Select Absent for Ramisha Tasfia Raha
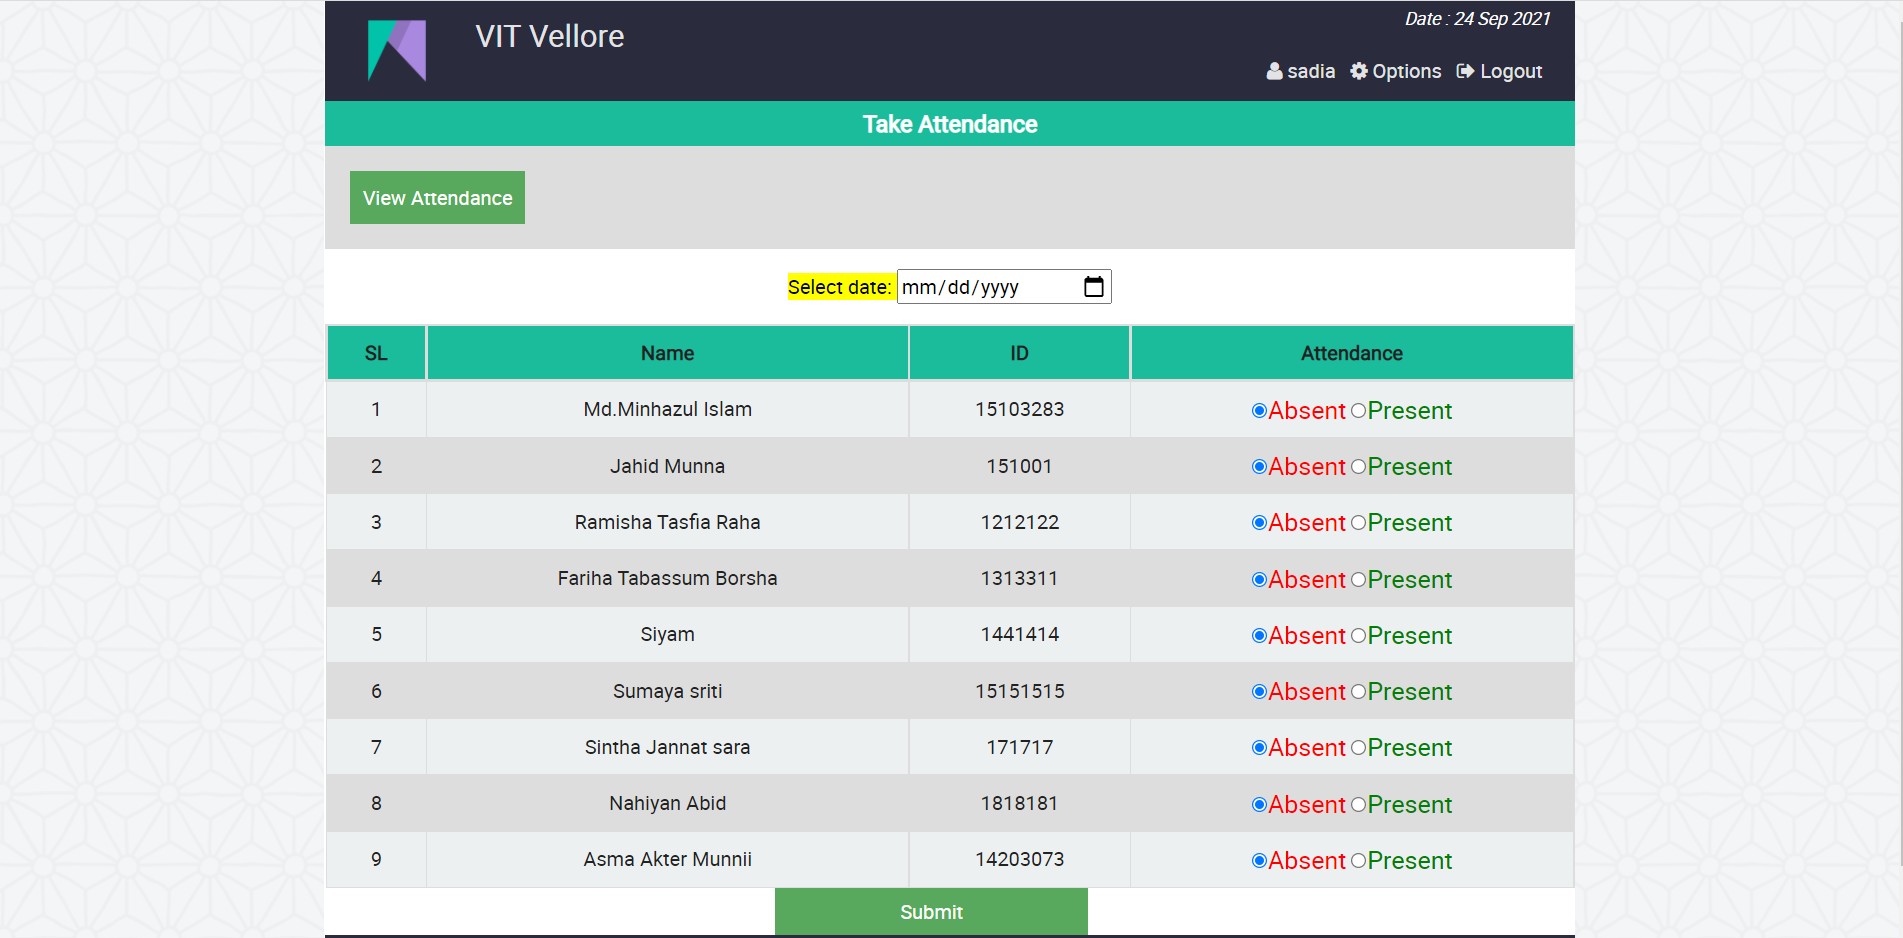The height and width of the screenshot is (938, 1903). click(1259, 523)
